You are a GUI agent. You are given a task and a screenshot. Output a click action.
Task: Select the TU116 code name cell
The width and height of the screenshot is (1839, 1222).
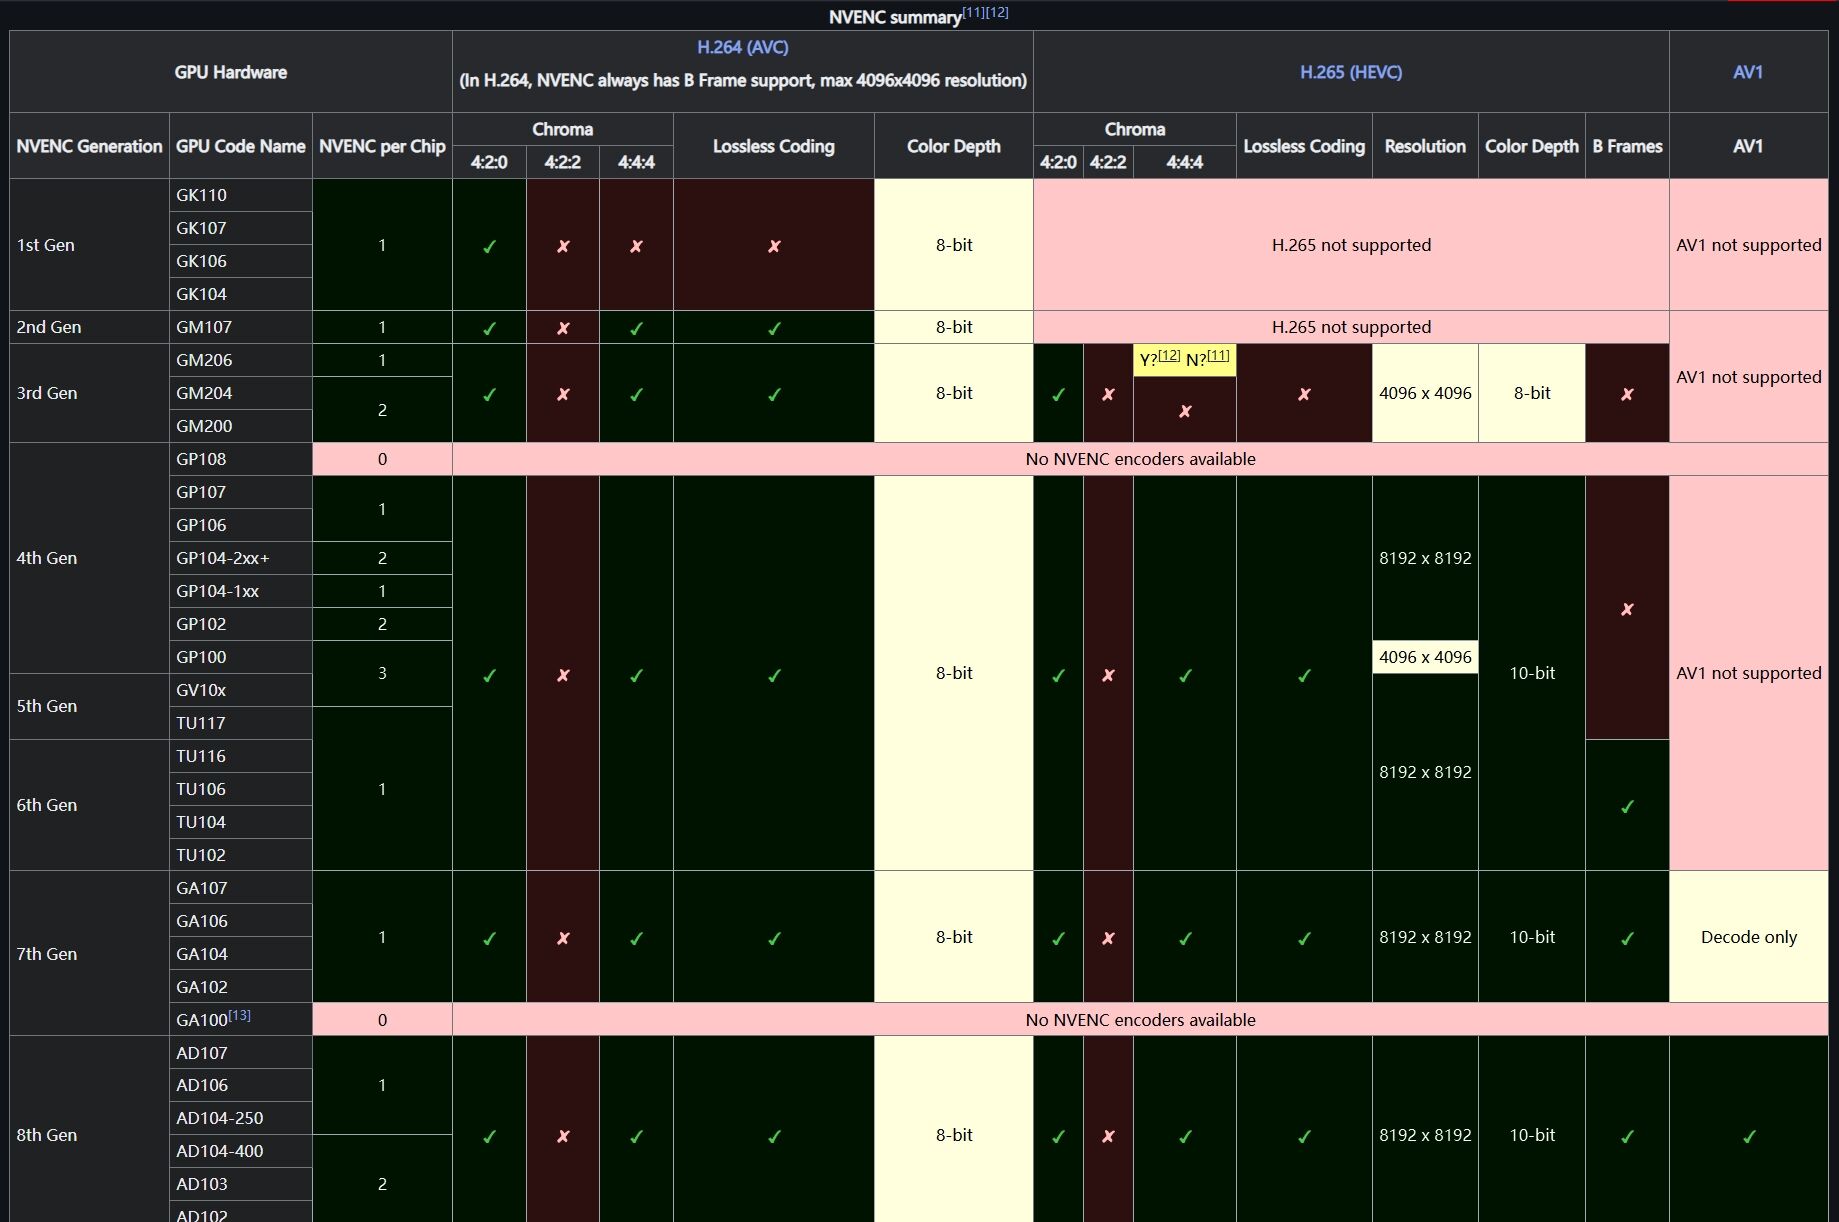240,756
